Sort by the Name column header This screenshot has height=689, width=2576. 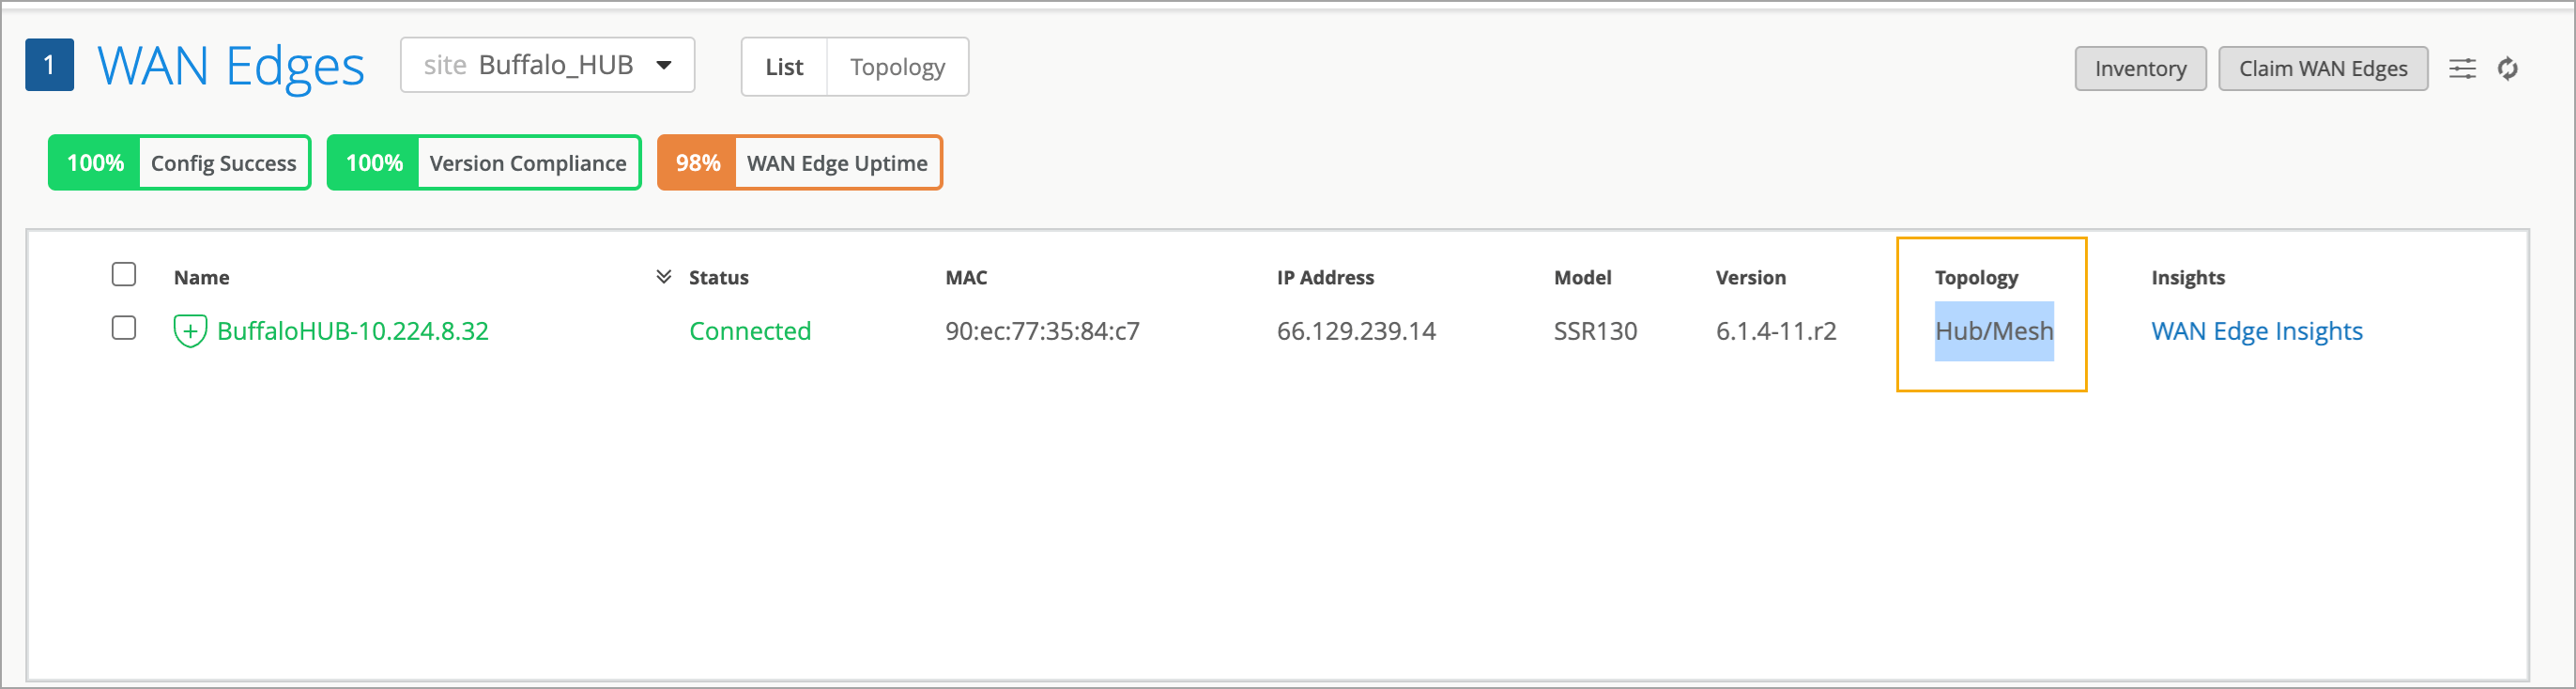point(201,277)
